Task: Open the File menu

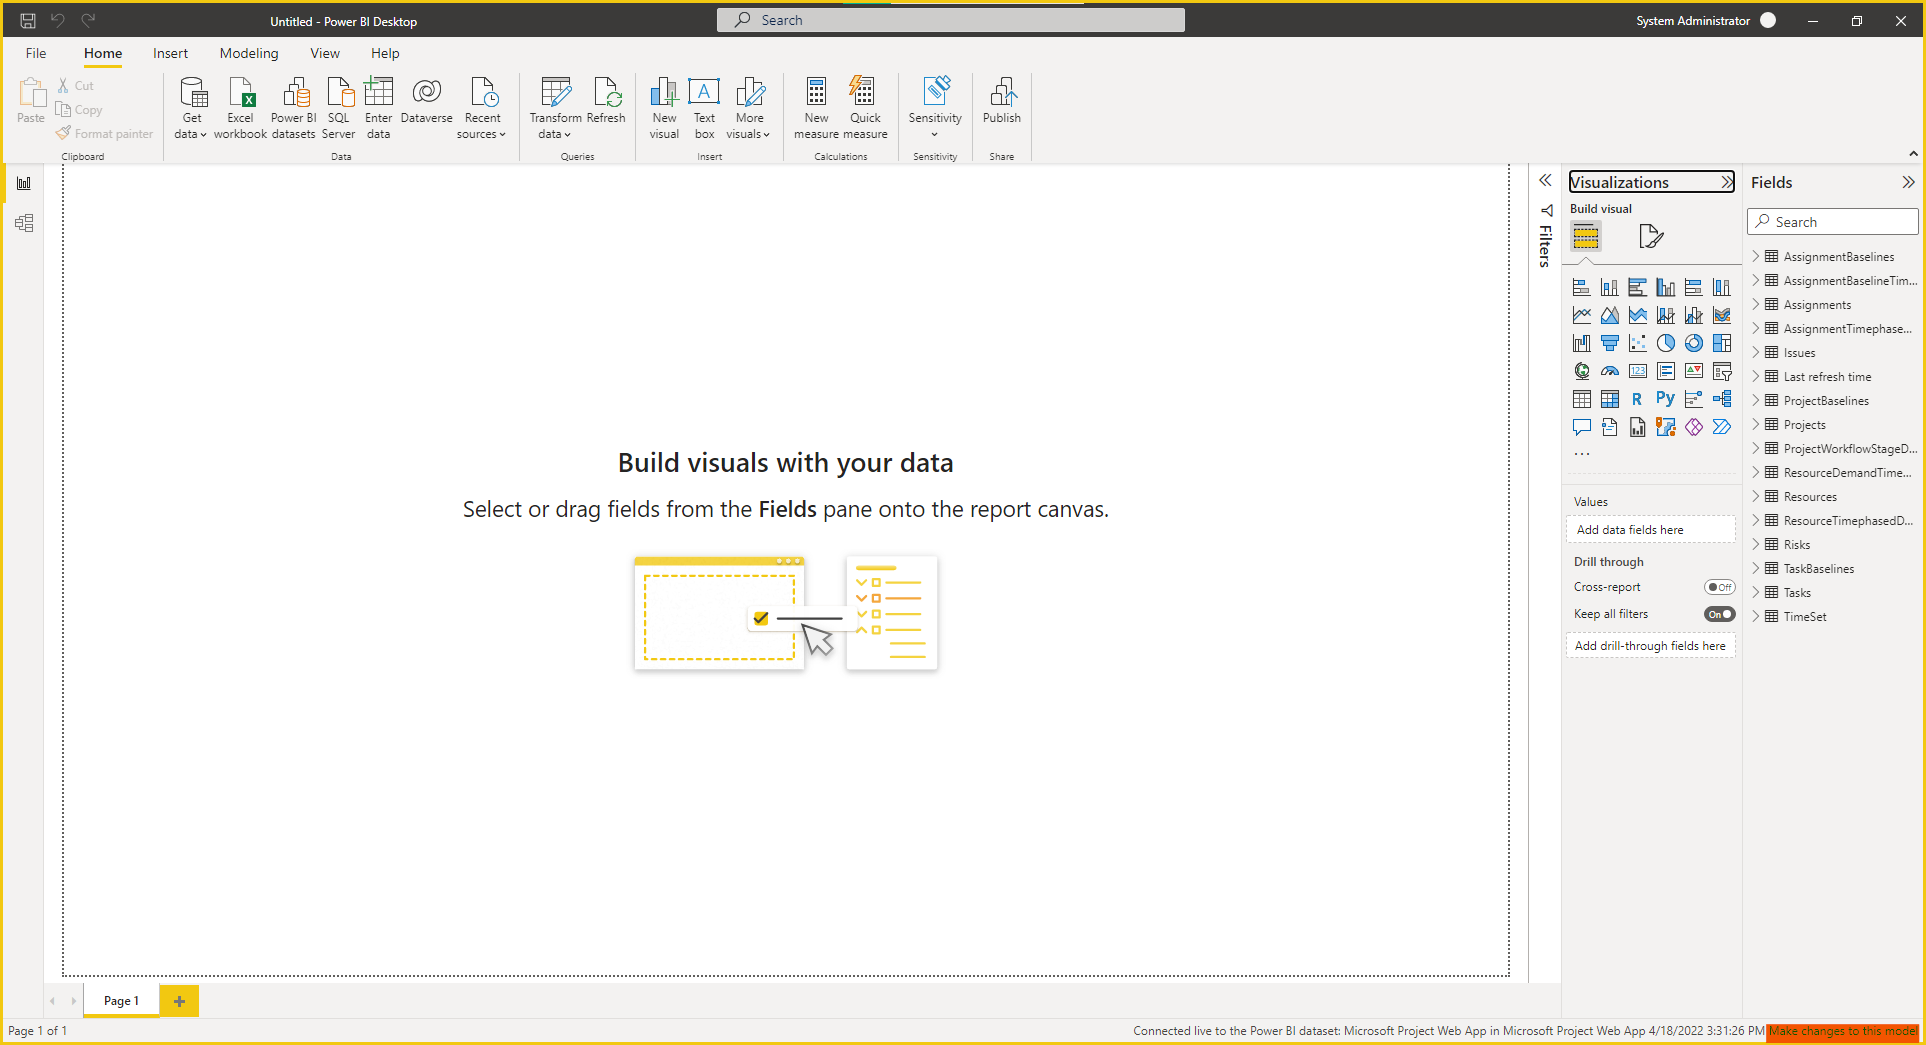Action: click(x=36, y=53)
